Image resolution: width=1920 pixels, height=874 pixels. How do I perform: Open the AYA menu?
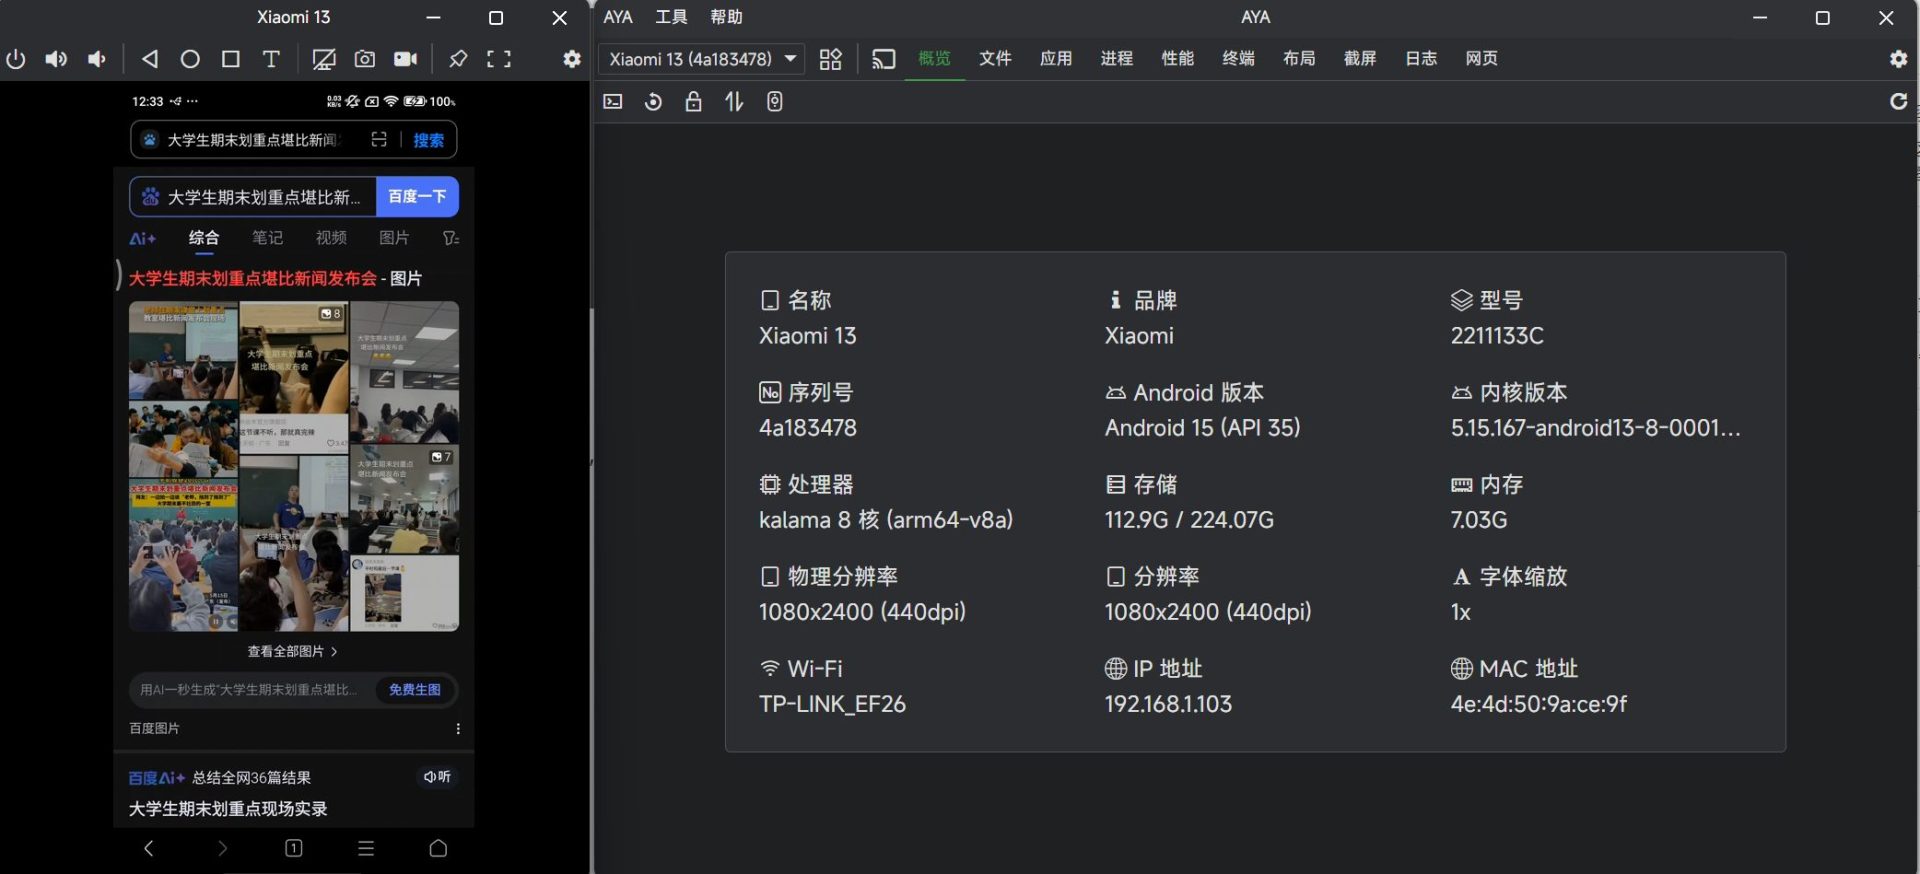tap(618, 17)
